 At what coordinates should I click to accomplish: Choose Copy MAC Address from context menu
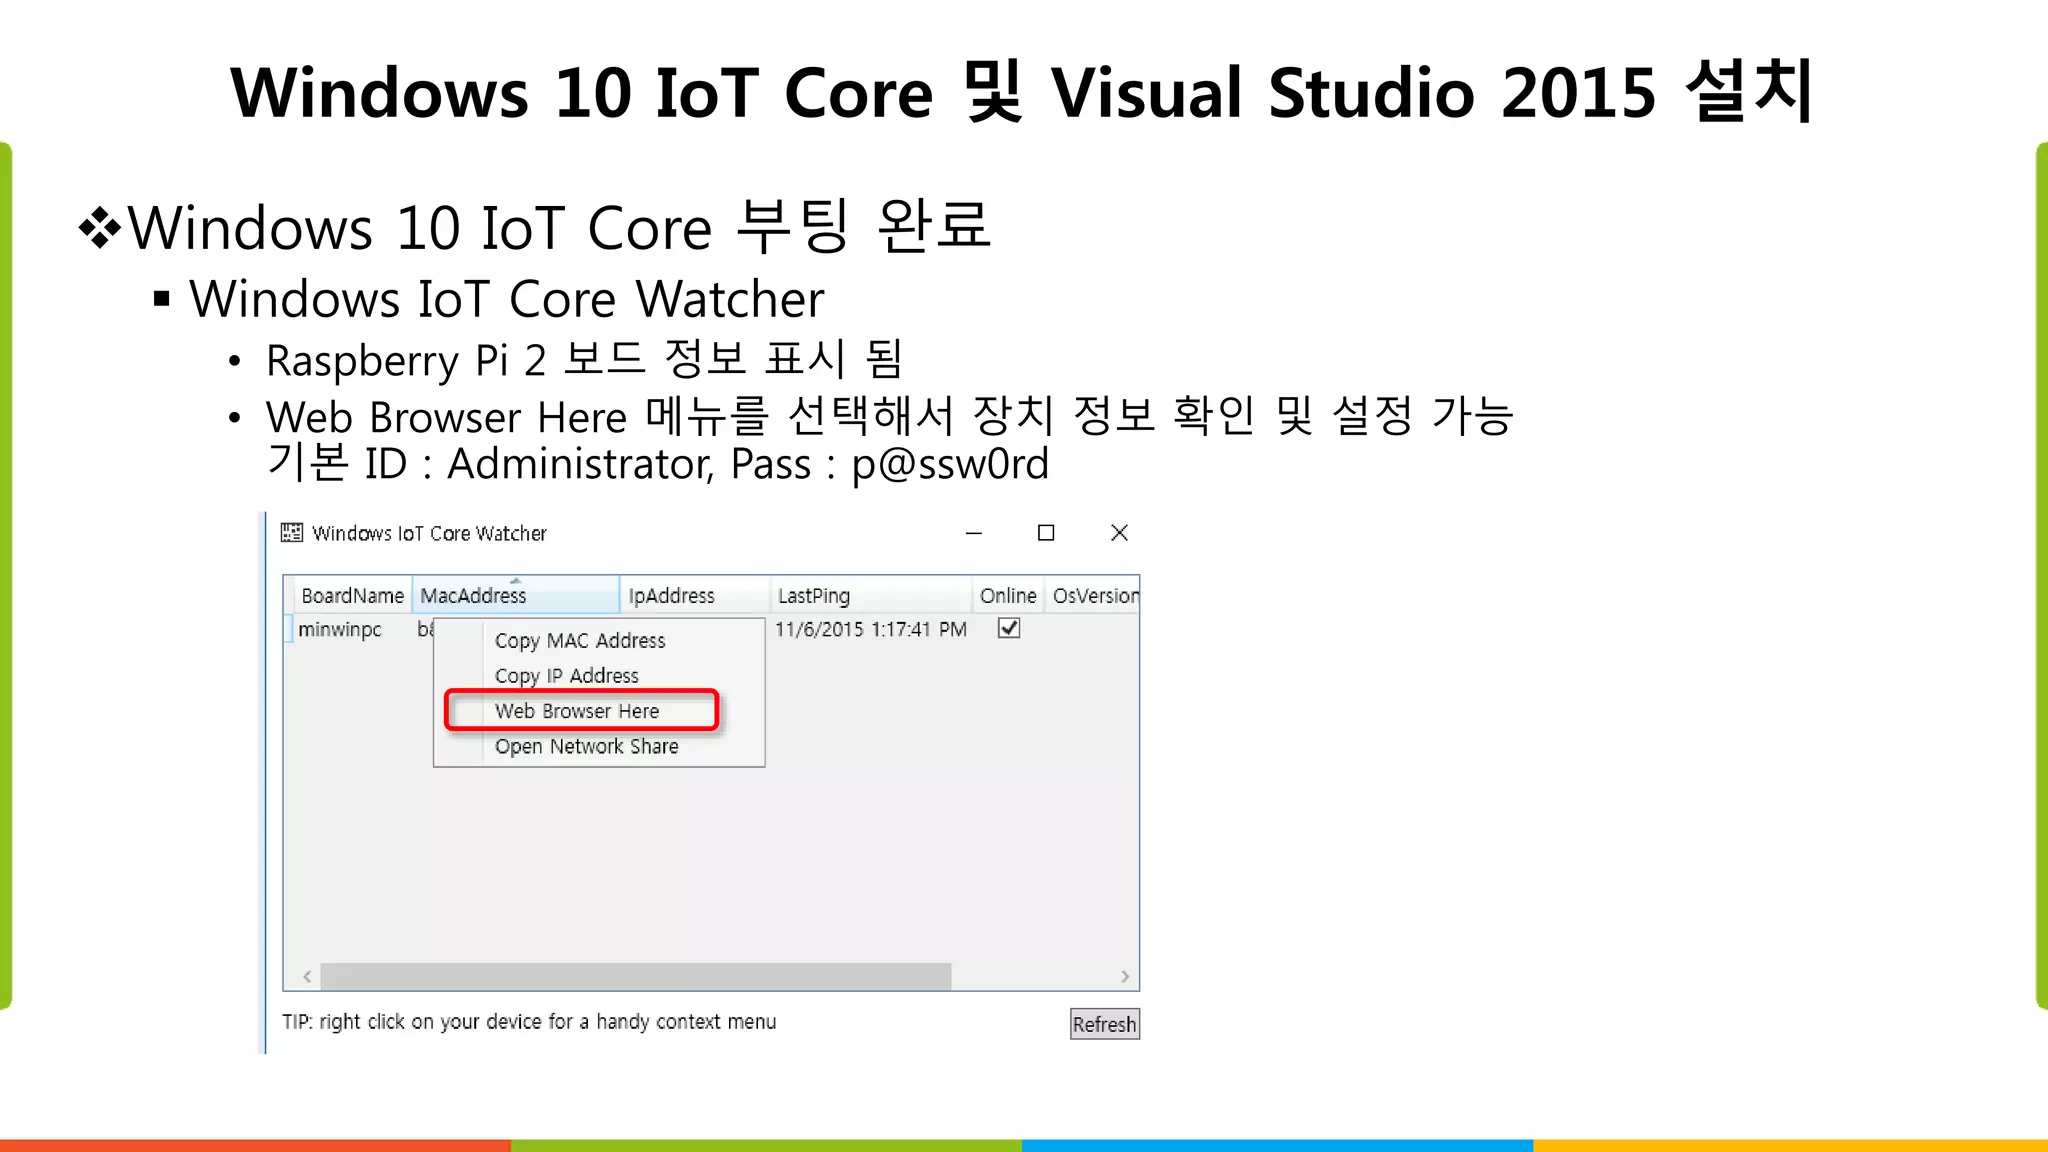tap(580, 641)
